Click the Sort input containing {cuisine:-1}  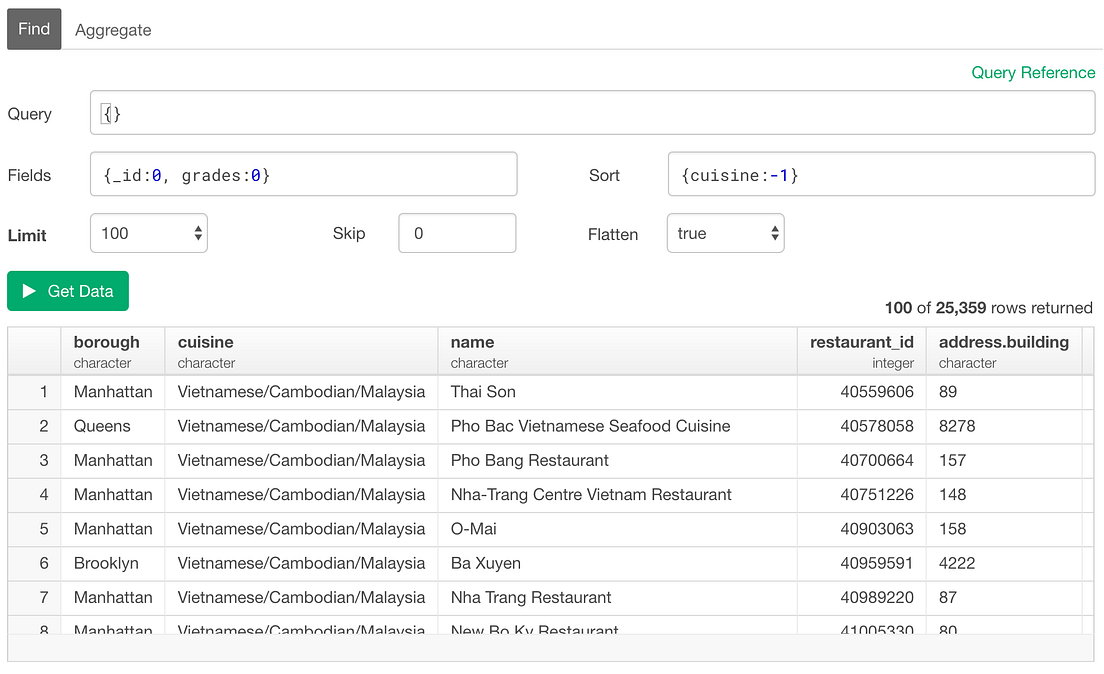click(880, 173)
